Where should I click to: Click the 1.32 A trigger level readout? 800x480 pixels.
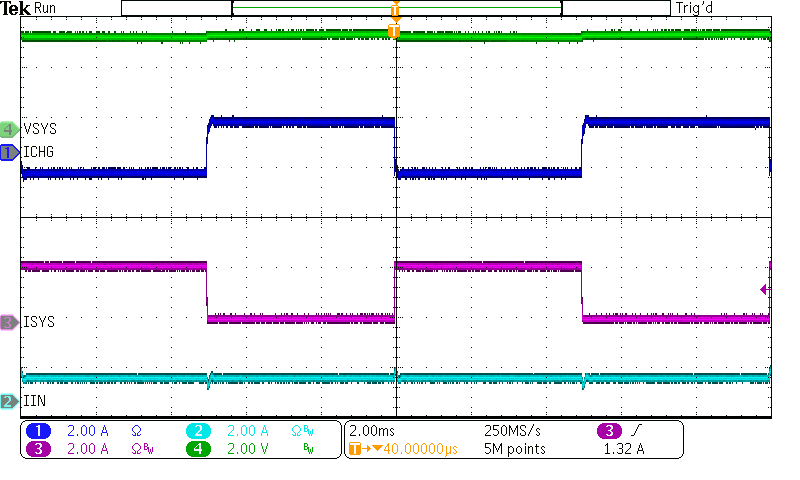624,449
